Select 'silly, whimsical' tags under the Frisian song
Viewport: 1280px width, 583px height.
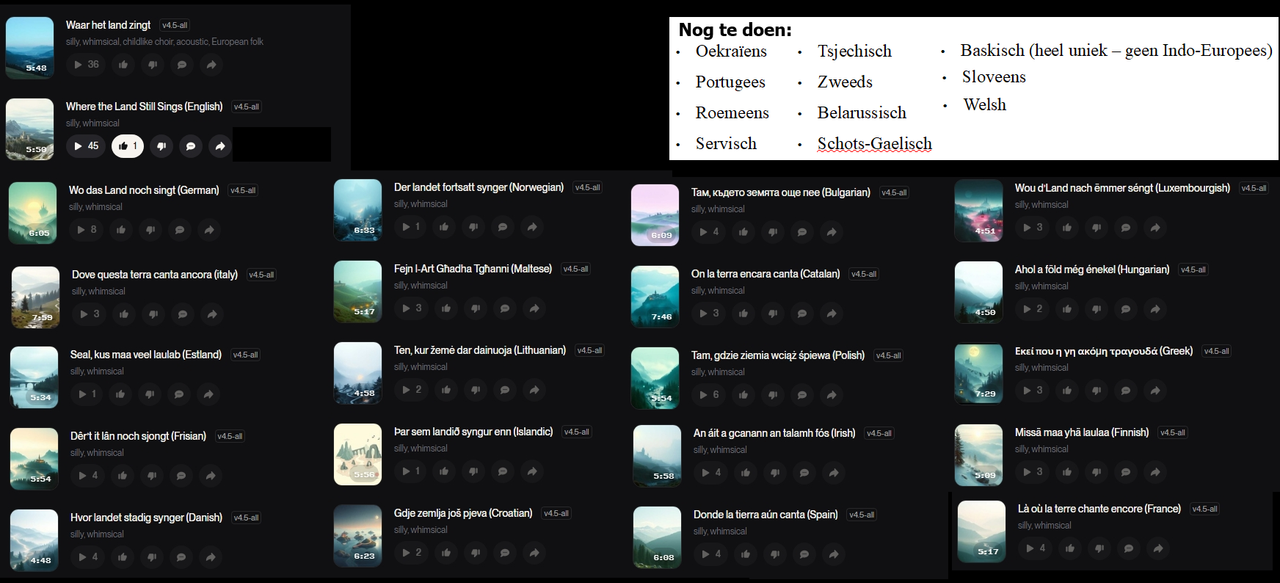[x=98, y=453]
